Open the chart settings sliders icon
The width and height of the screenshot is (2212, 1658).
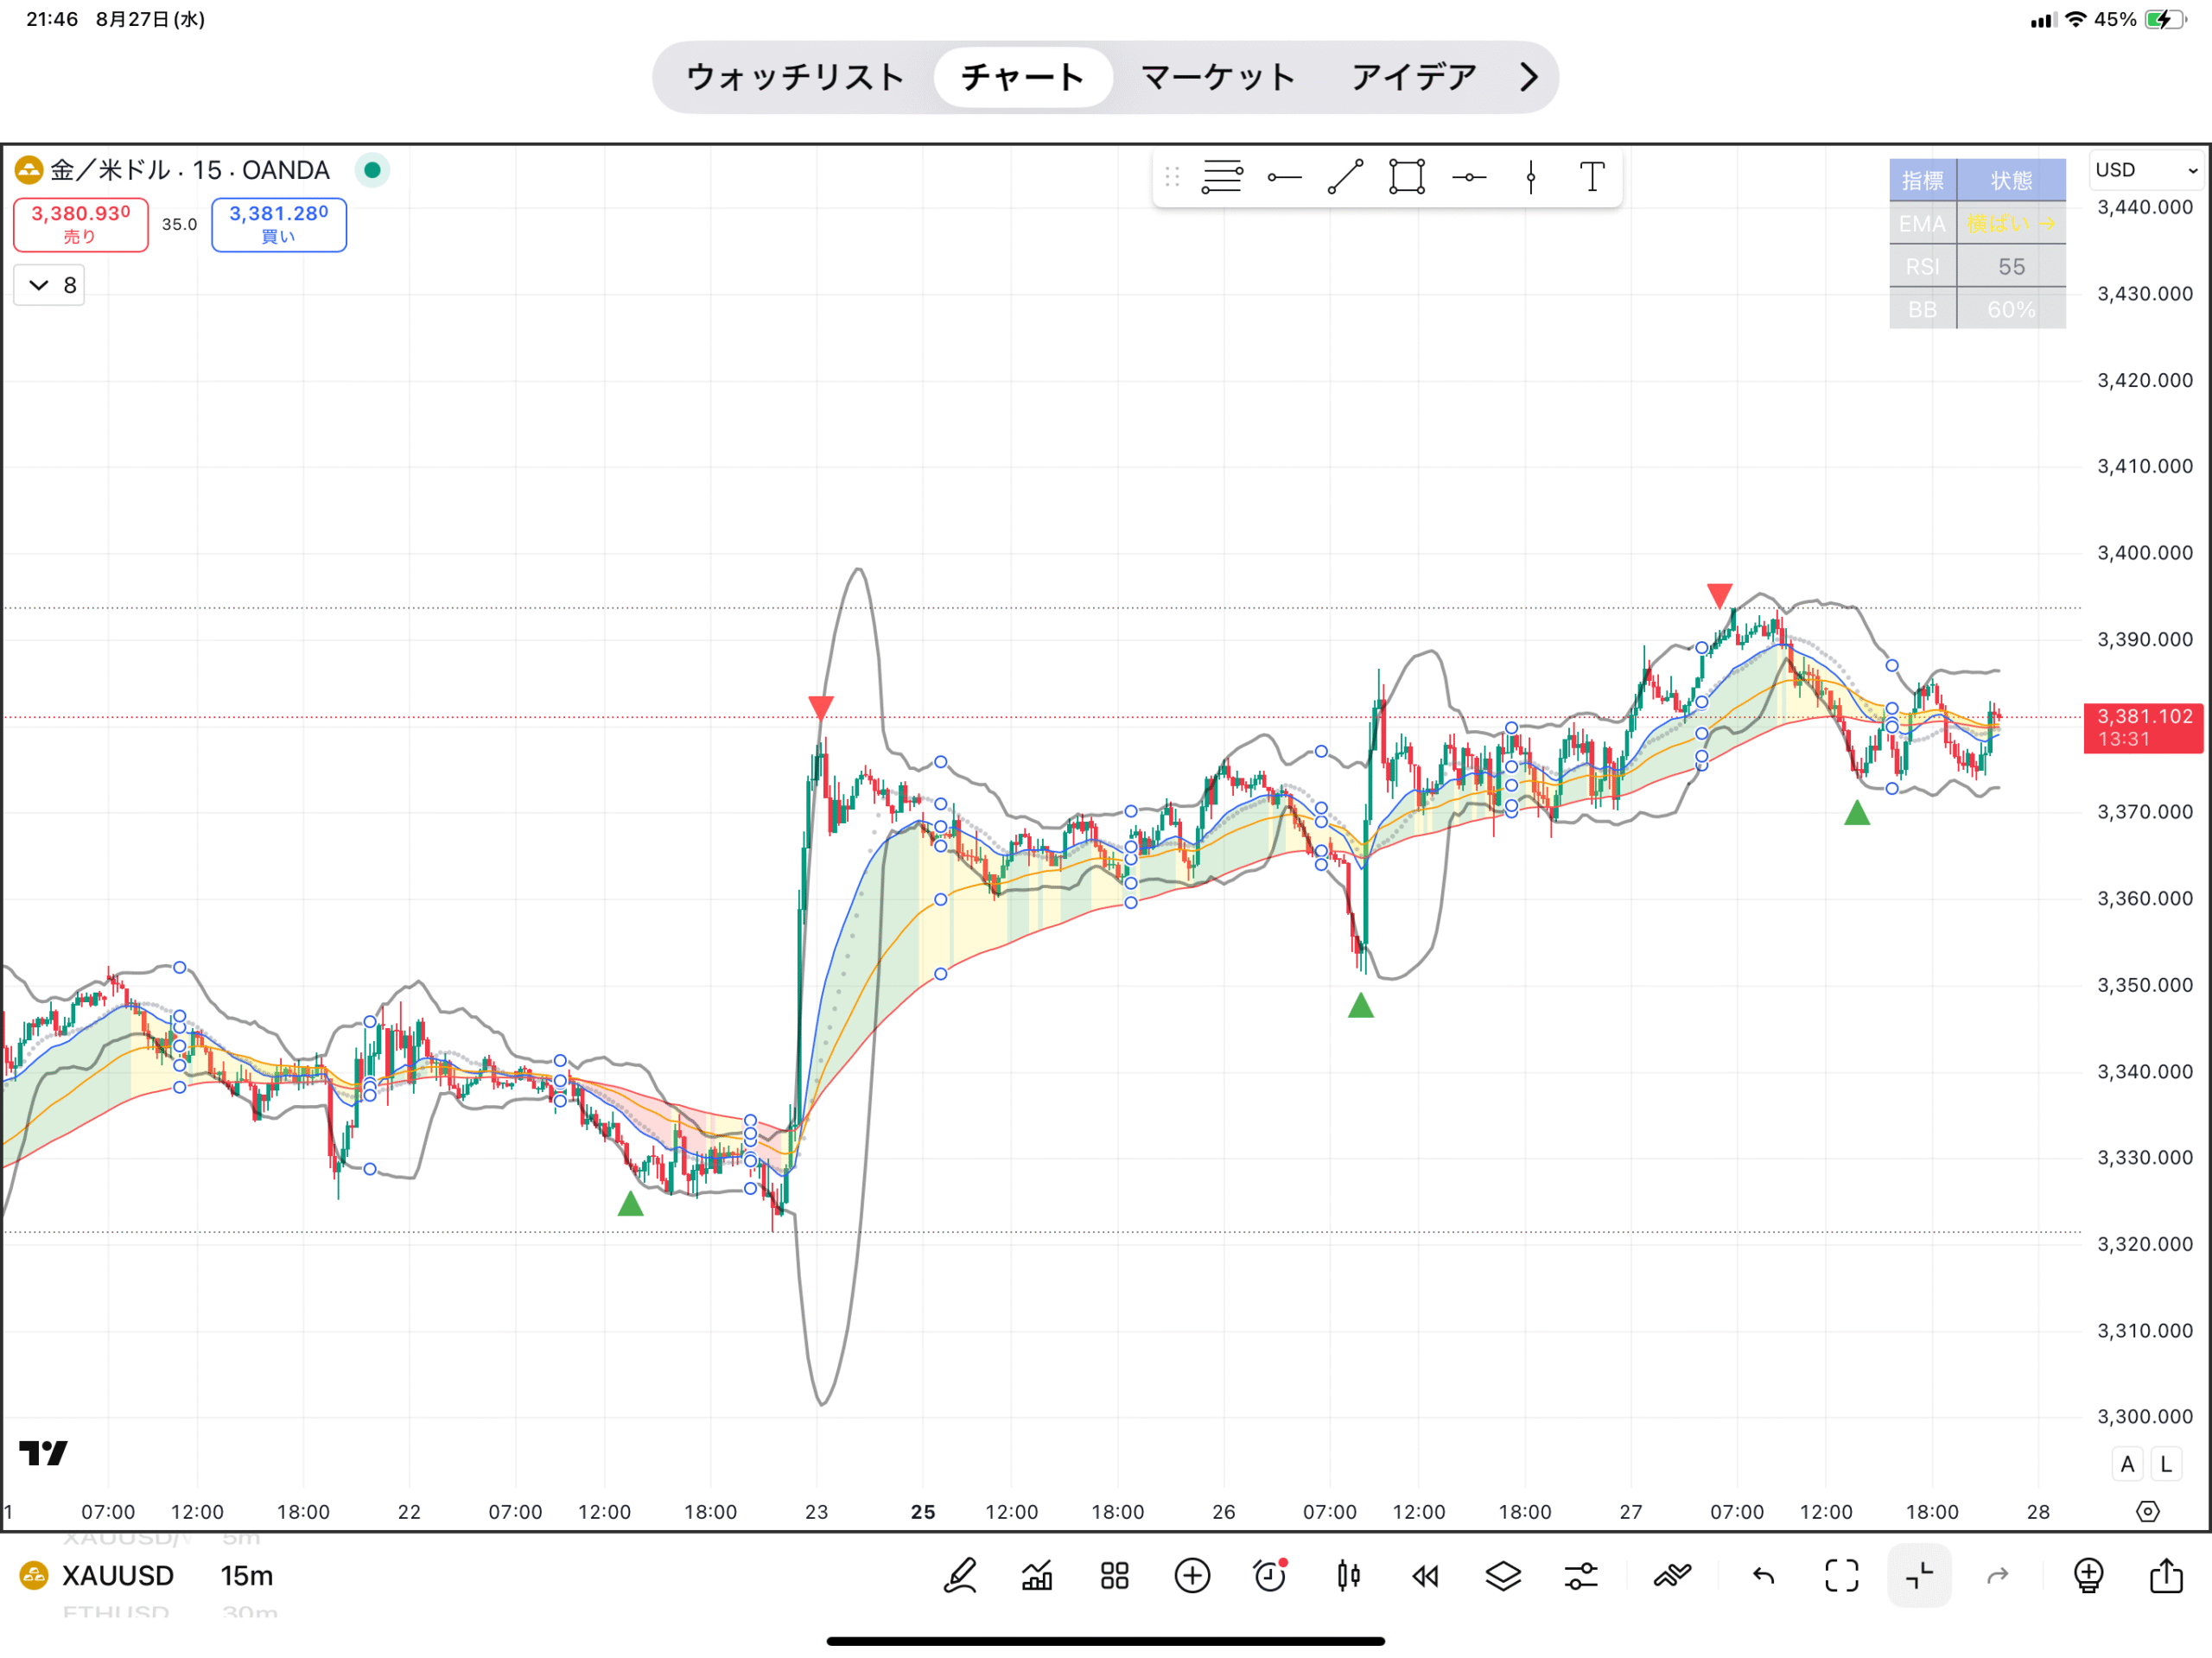1581,1576
